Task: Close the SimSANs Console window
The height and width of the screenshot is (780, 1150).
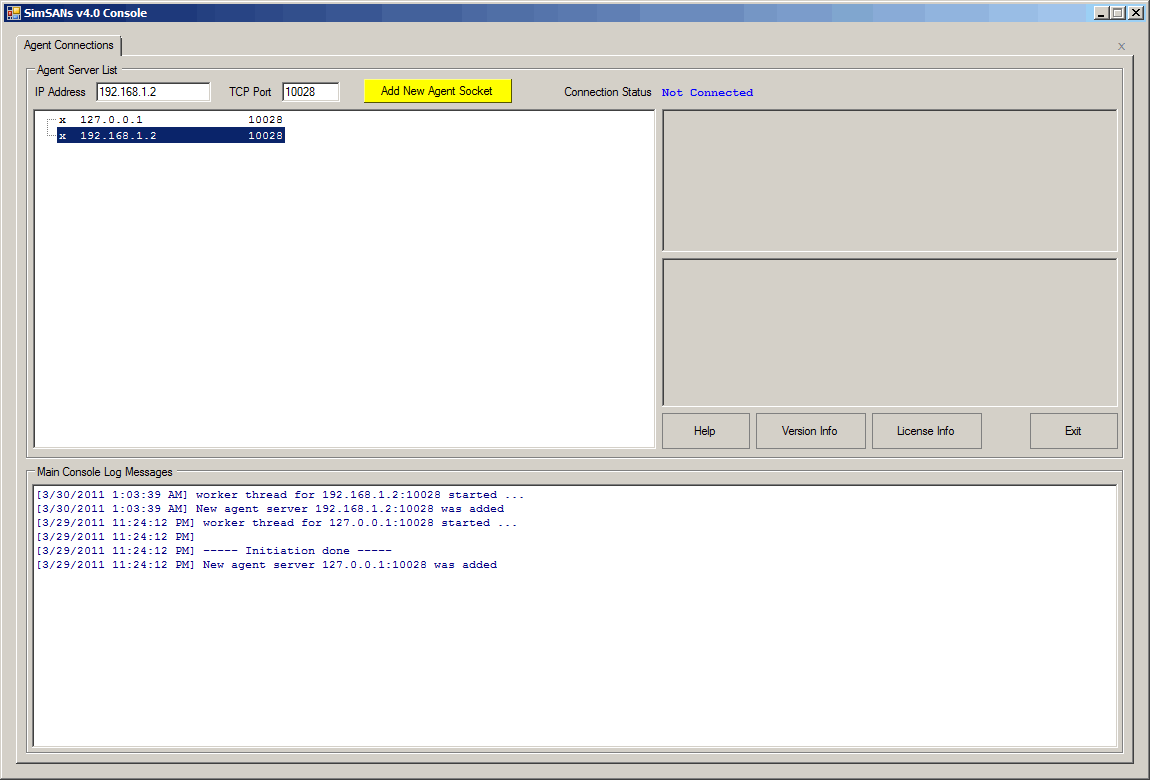Action: [1135, 13]
